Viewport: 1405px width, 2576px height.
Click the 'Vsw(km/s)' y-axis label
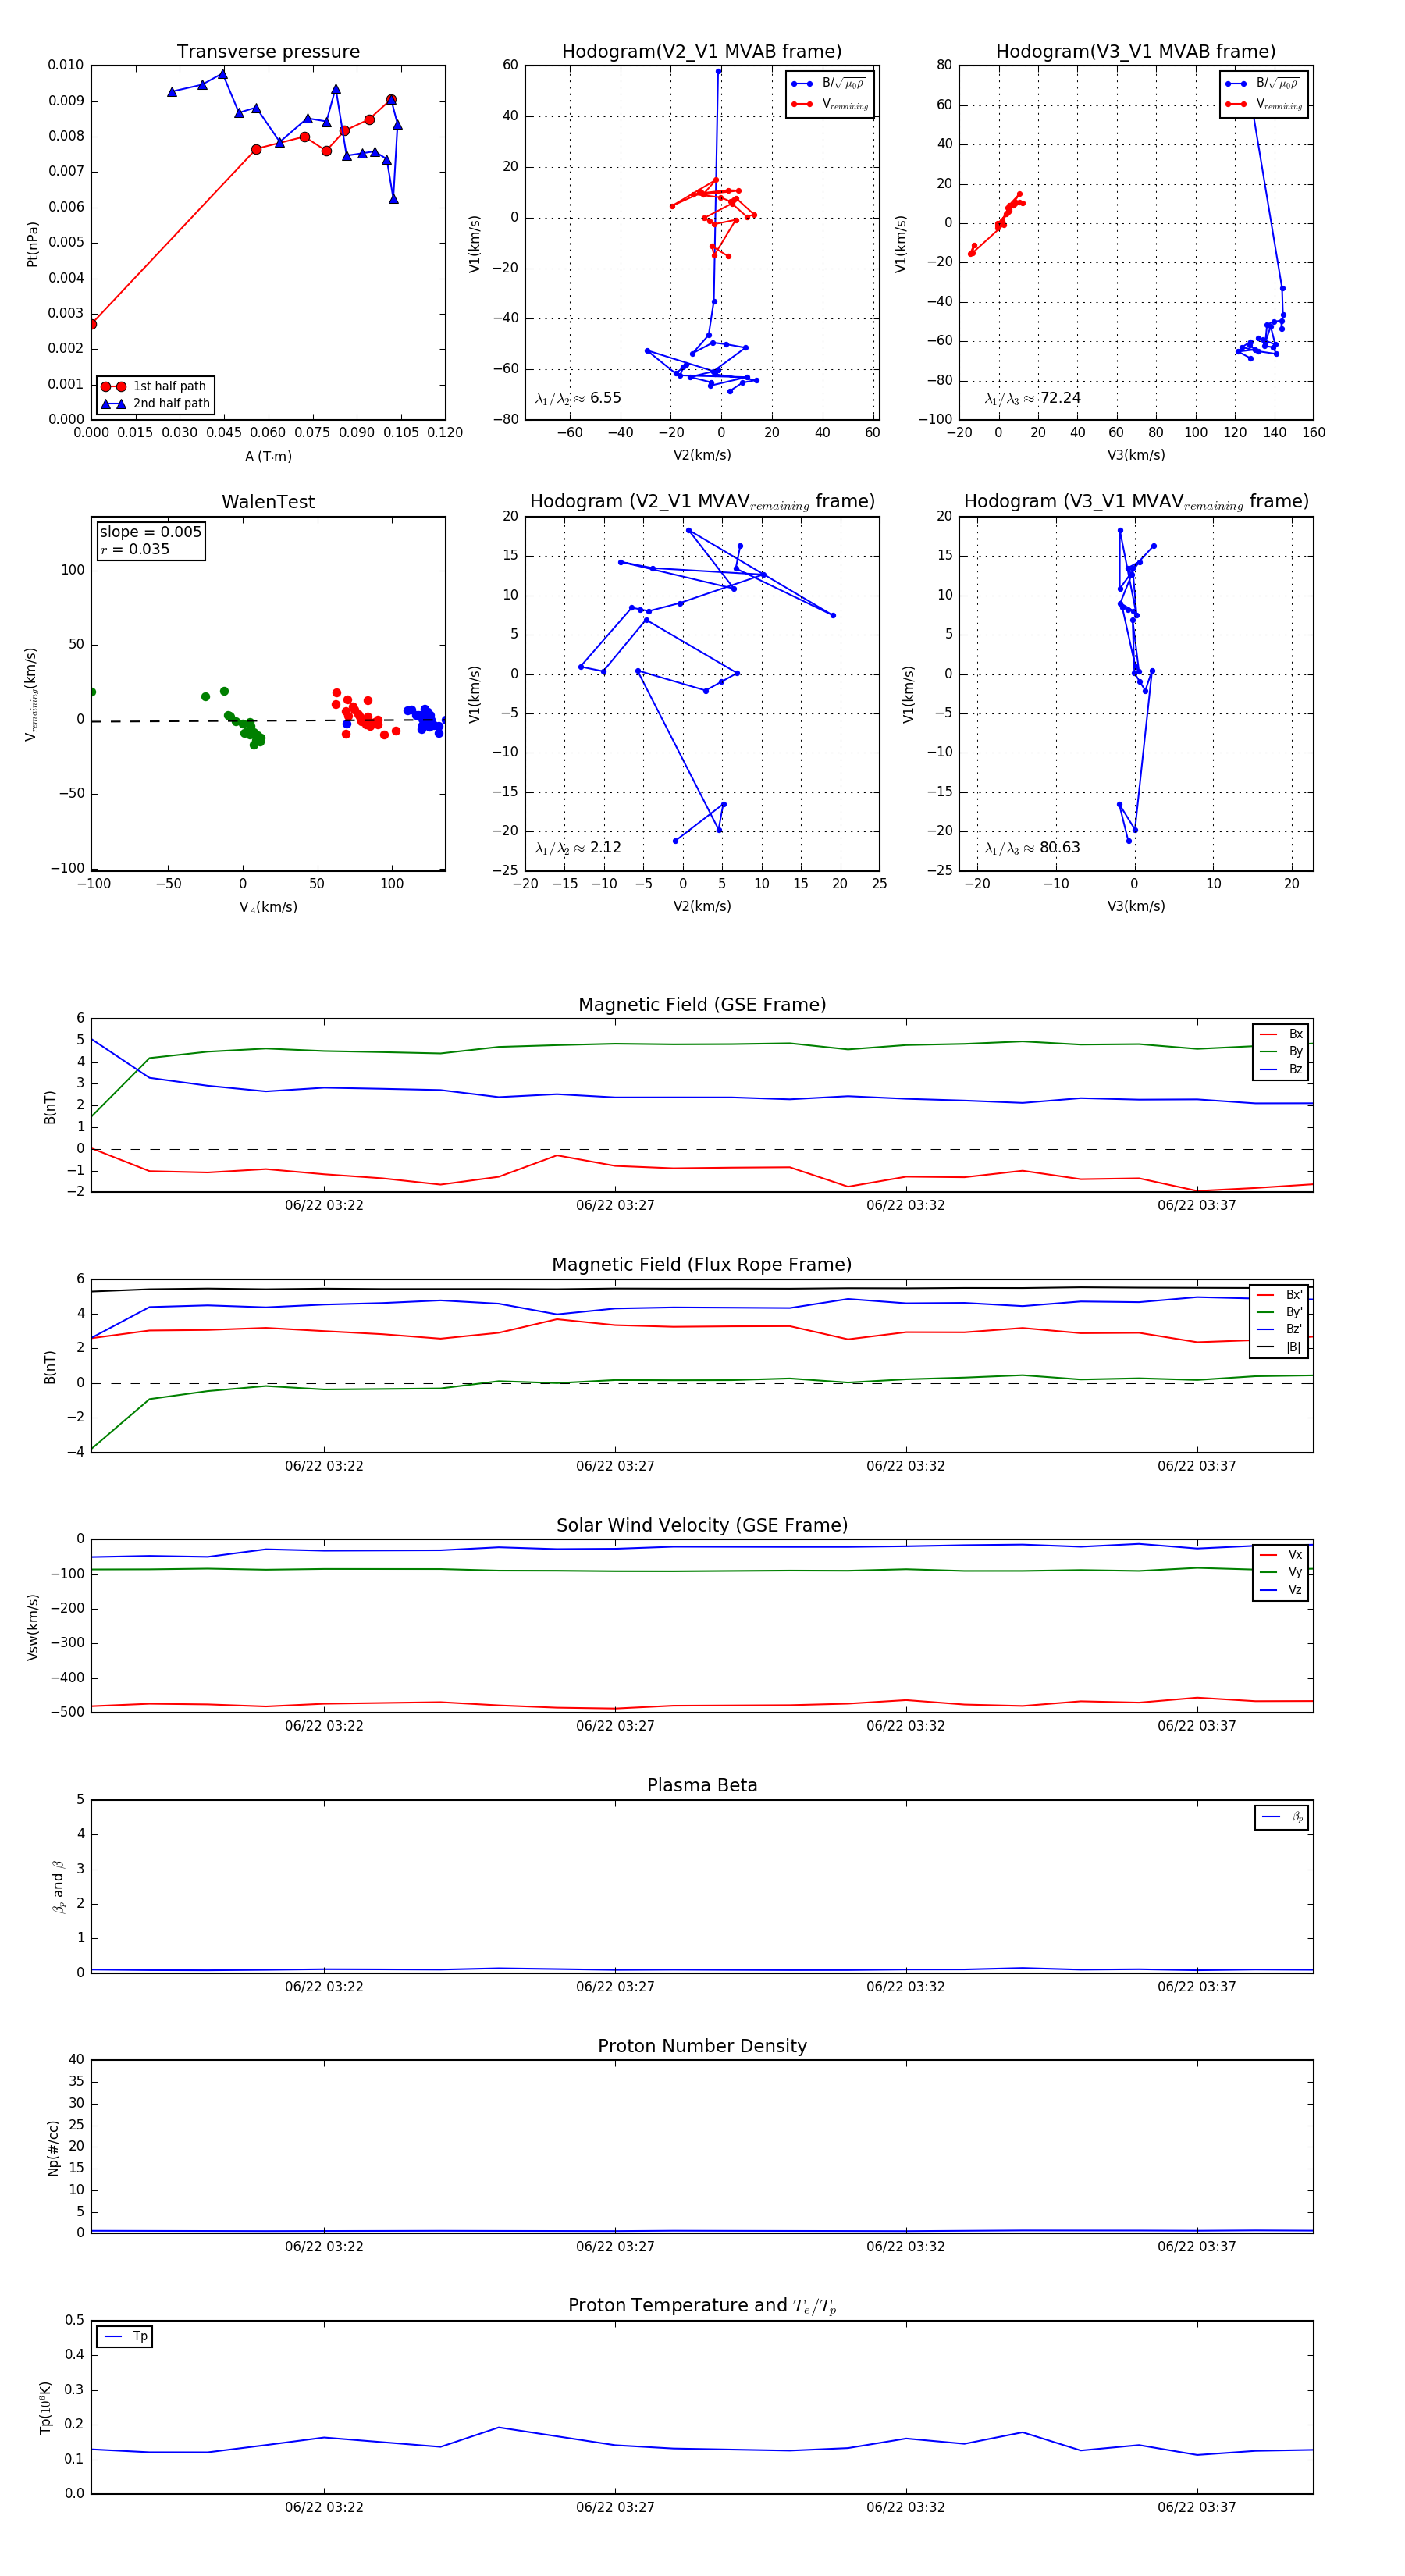click(32, 1627)
